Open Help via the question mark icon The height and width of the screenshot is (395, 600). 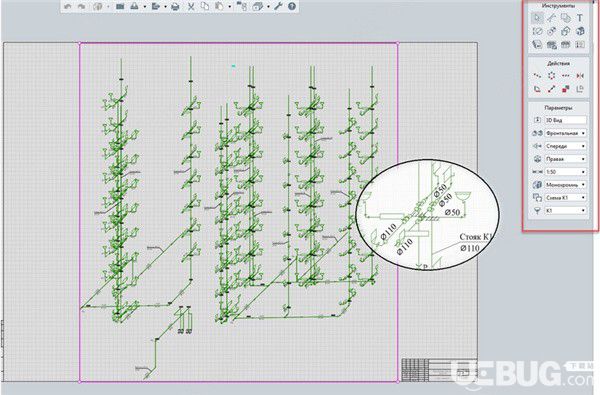[292, 7]
